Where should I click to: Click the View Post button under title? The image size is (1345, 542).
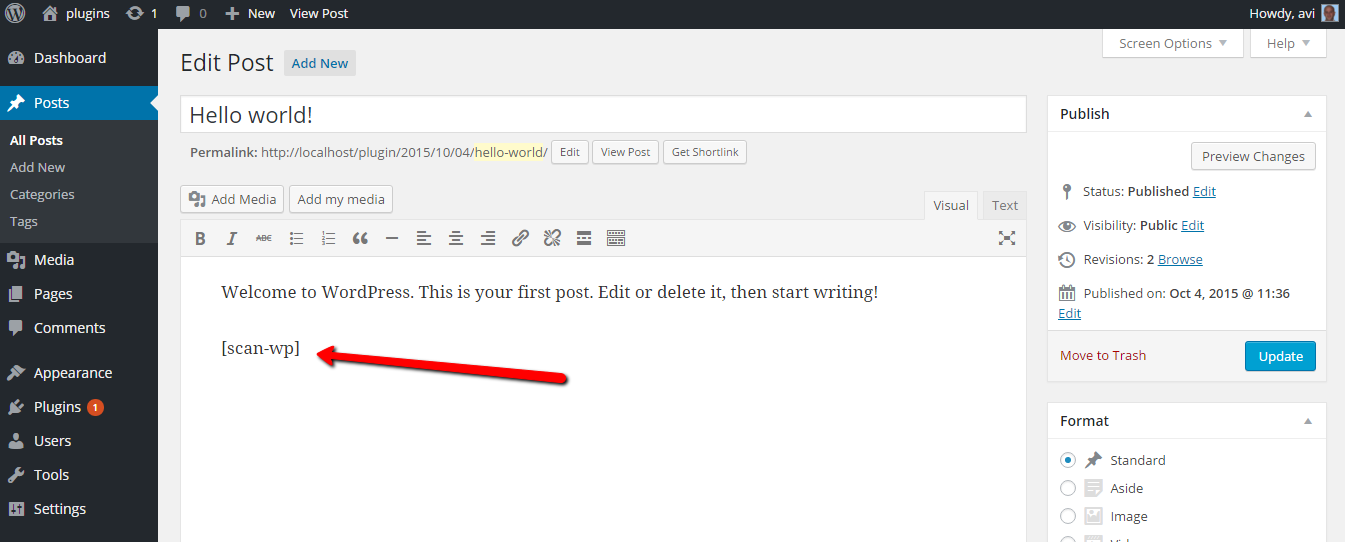[626, 153]
